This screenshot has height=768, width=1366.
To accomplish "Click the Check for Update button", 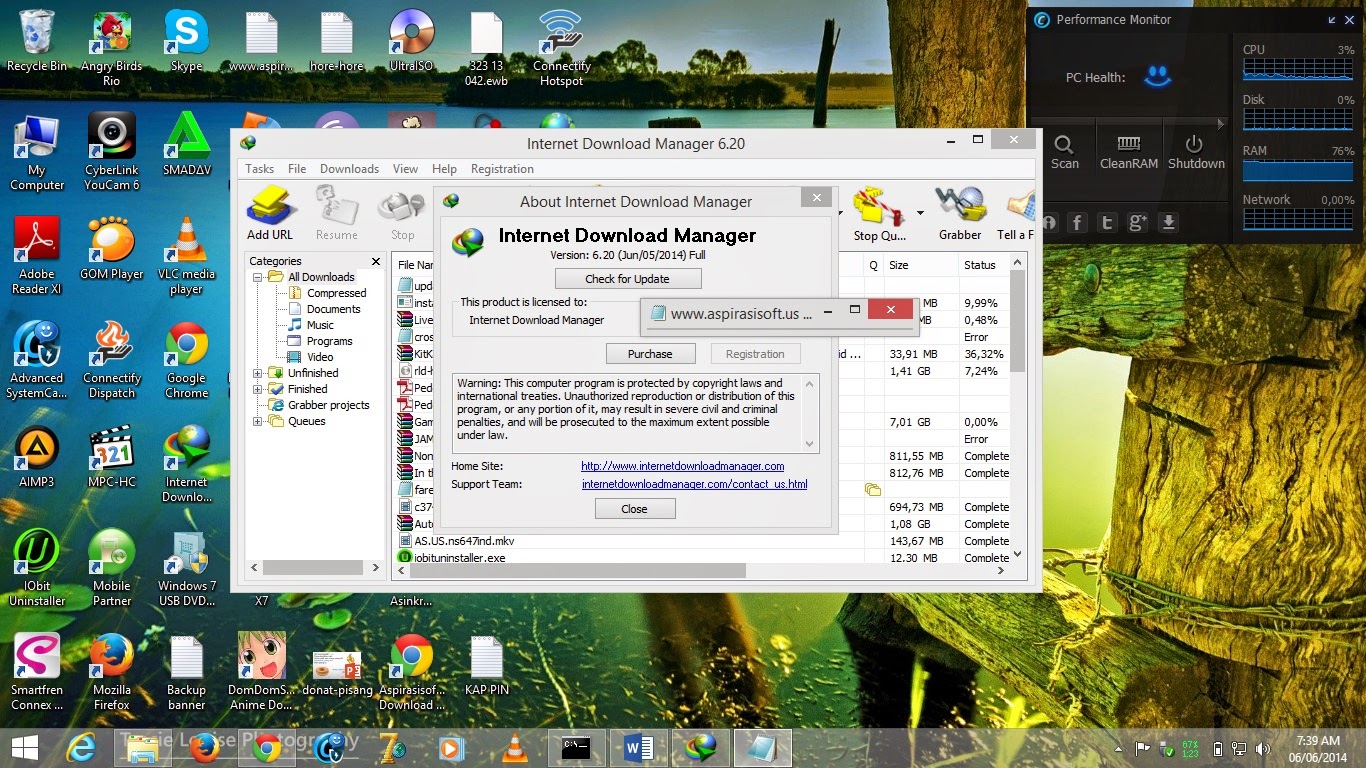I will click(628, 279).
